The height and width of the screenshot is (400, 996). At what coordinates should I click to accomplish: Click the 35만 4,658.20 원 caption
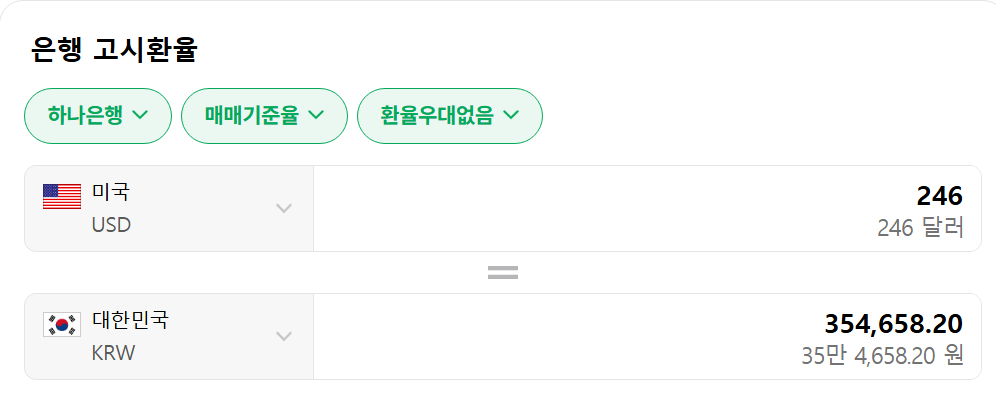pos(881,356)
